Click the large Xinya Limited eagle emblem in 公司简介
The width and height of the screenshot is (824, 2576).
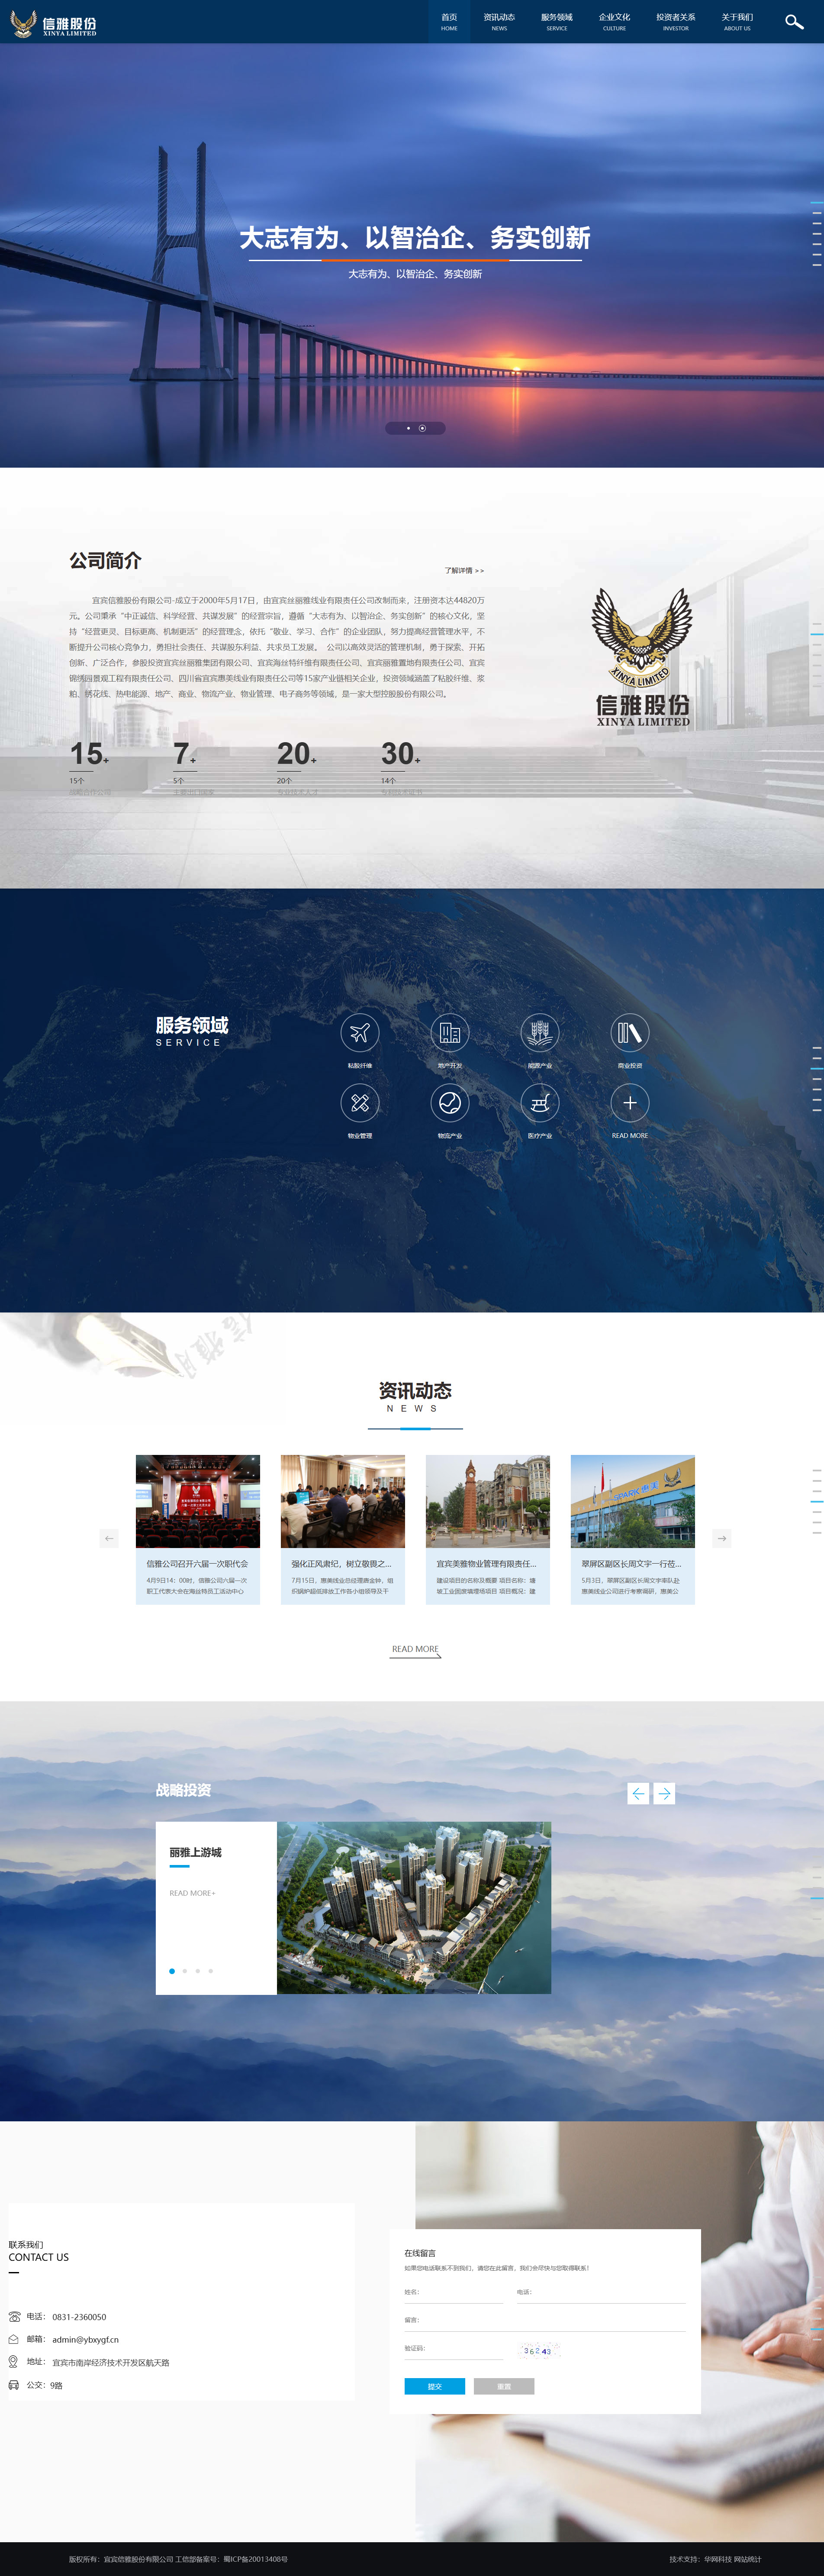(x=642, y=656)
